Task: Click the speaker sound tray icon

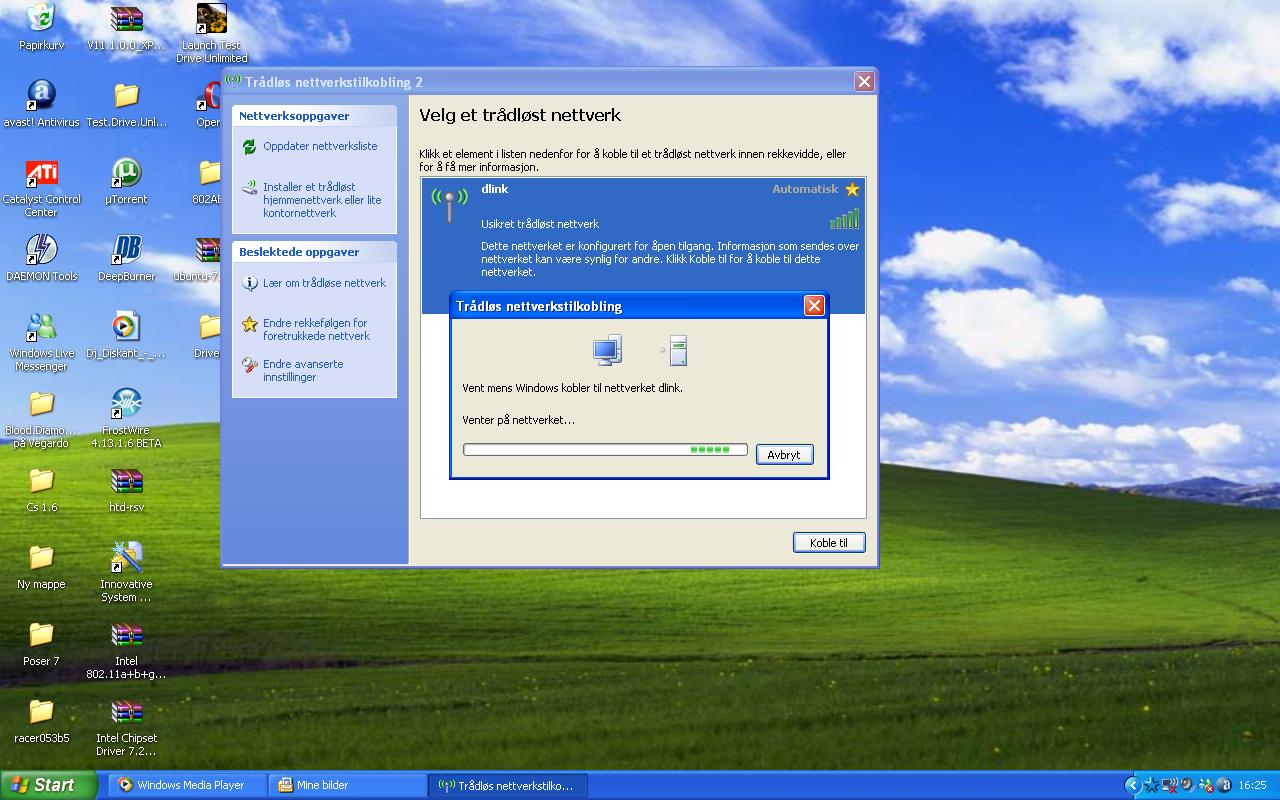Action: pos(1187,785)
